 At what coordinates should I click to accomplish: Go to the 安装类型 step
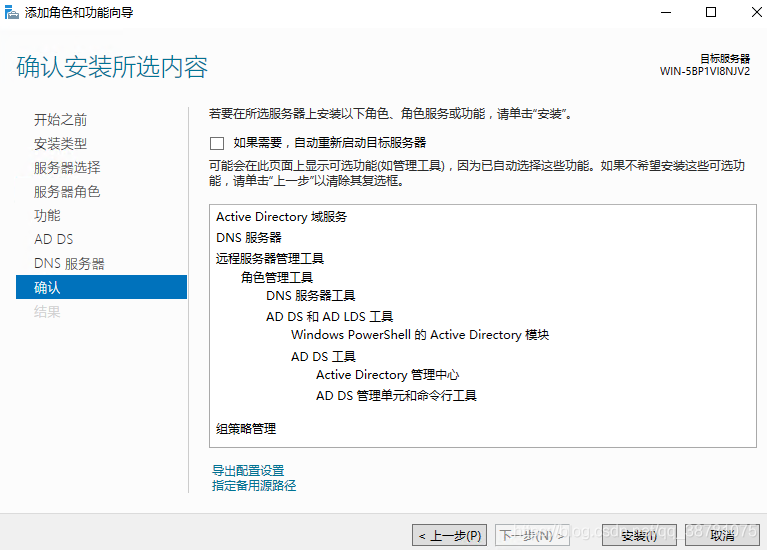[x=60, y=143]
